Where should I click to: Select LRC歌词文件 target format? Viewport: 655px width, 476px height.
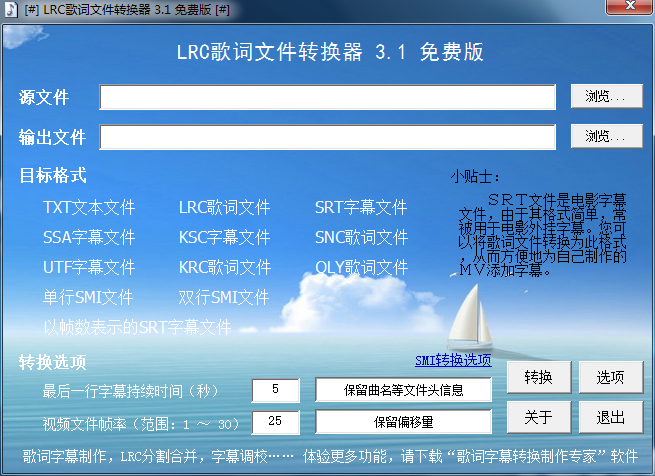(224, 208)
